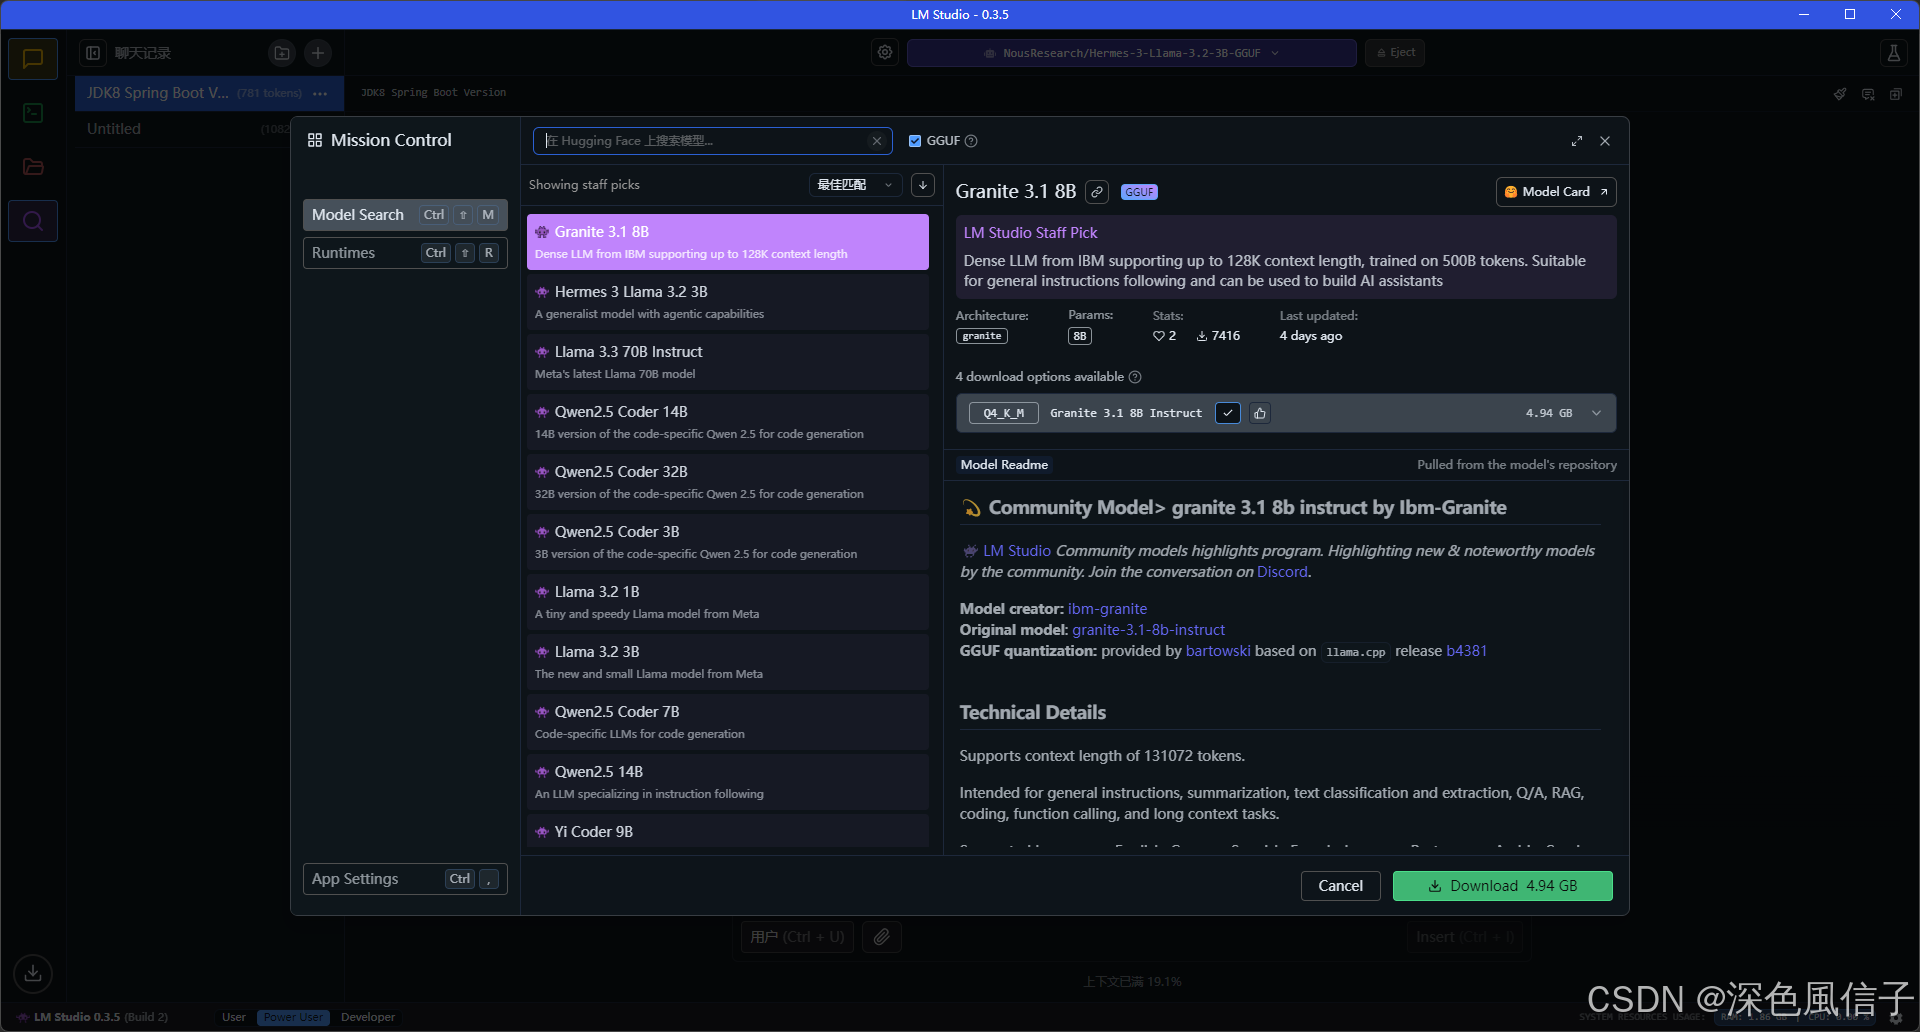This screenshot has height=1032, width=1920.
Task: Open the Chat sidebar icon
Action: click(33, 59)
